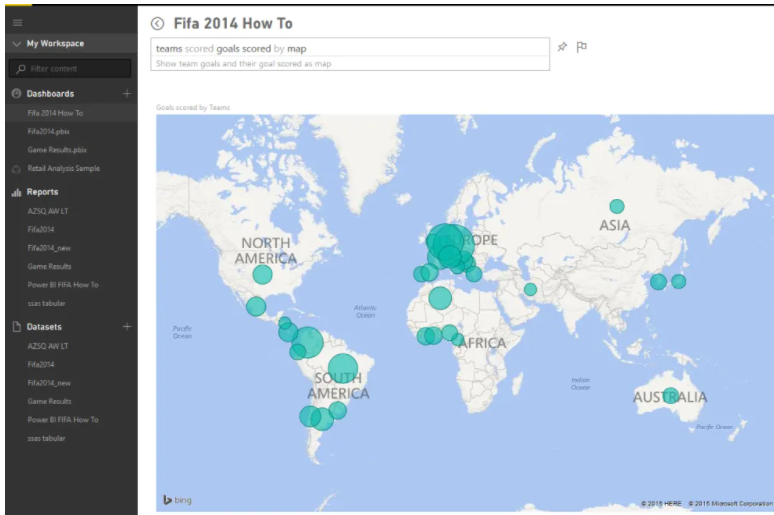The width and height of the screenshot is (774, 515).
Task: Flag the result using the flag icon
Action: tap(581, 47)
